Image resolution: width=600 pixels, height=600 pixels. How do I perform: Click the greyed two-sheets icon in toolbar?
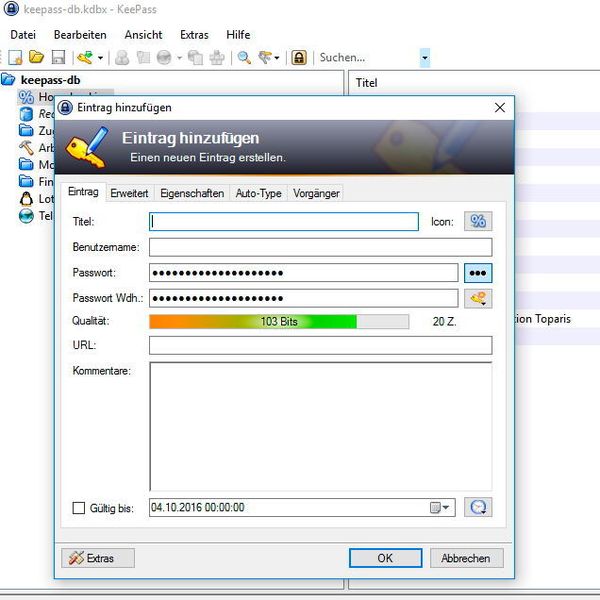(196, 58)
